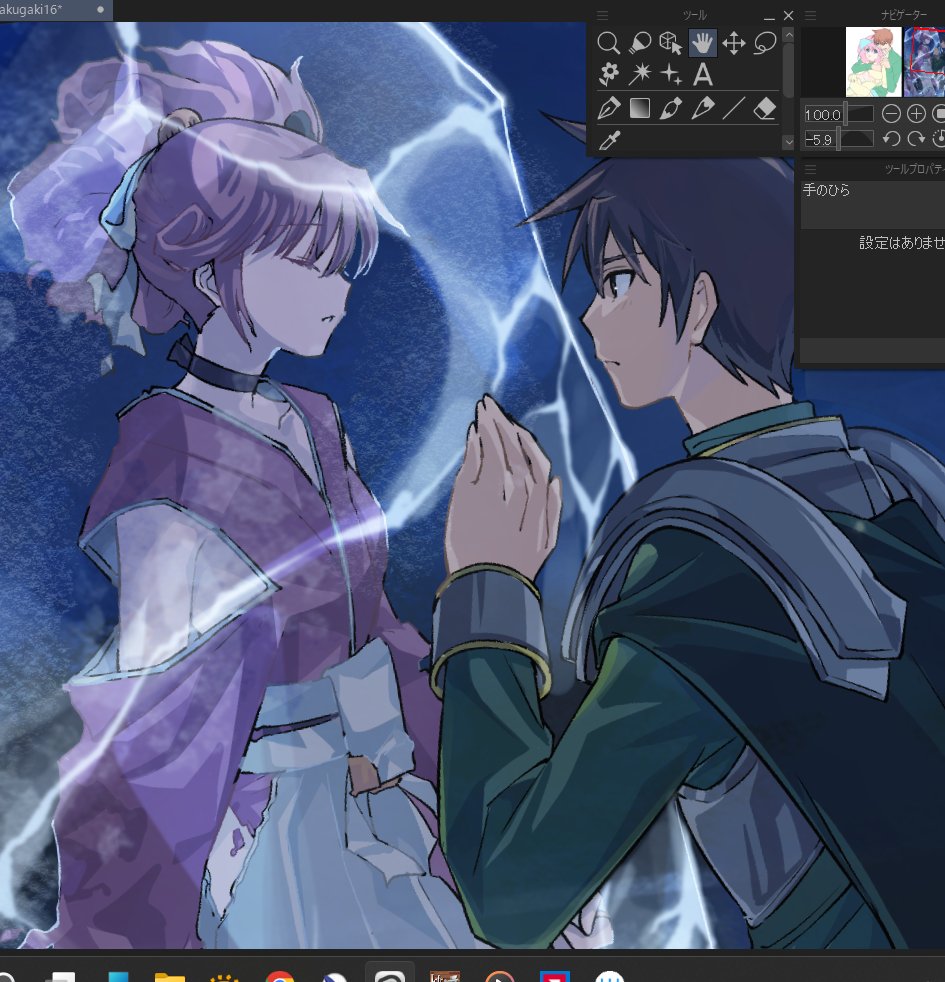
Task: Zoom out with Navigator minus button
Action: [x=891, y=114]
